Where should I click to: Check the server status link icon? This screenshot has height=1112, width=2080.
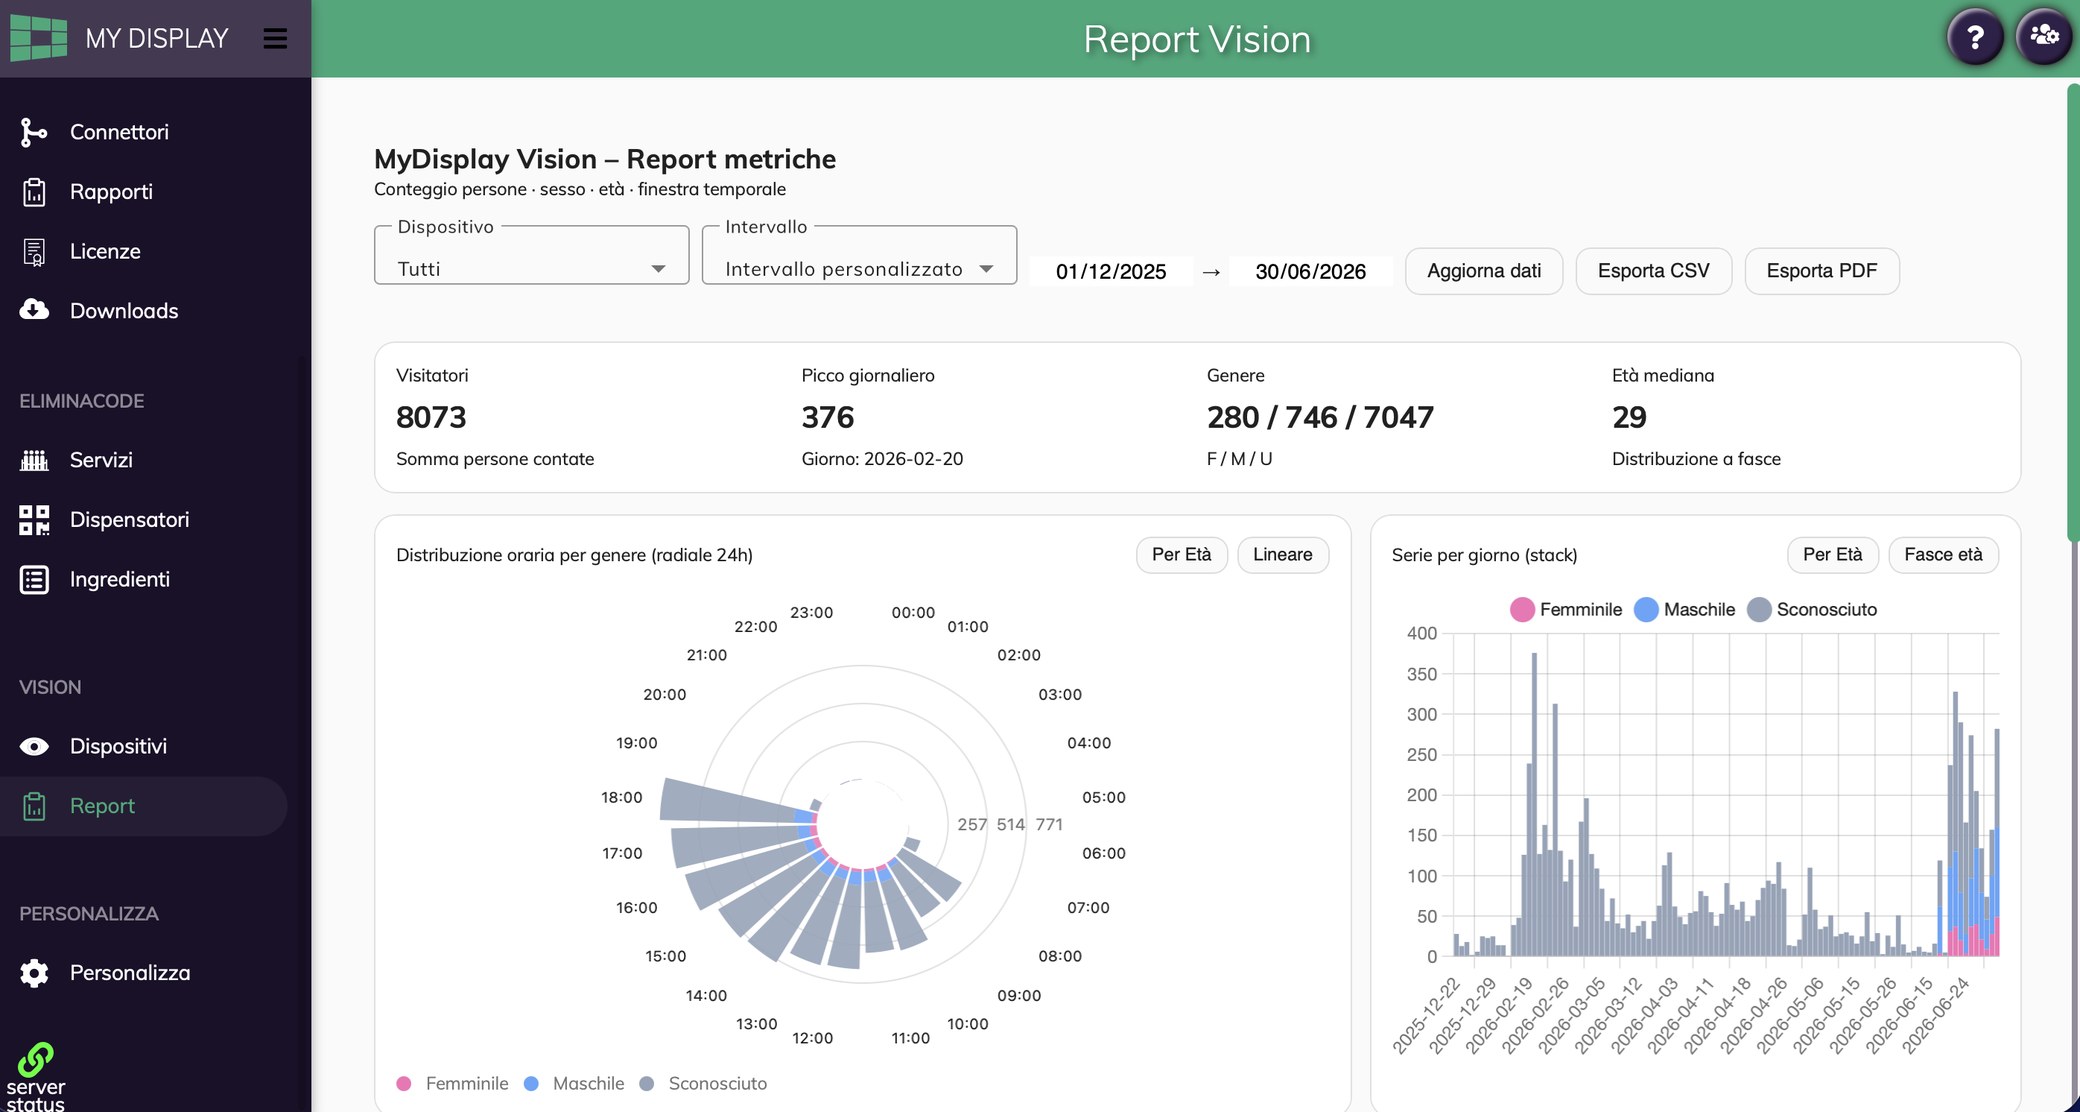click(35, 1060)
